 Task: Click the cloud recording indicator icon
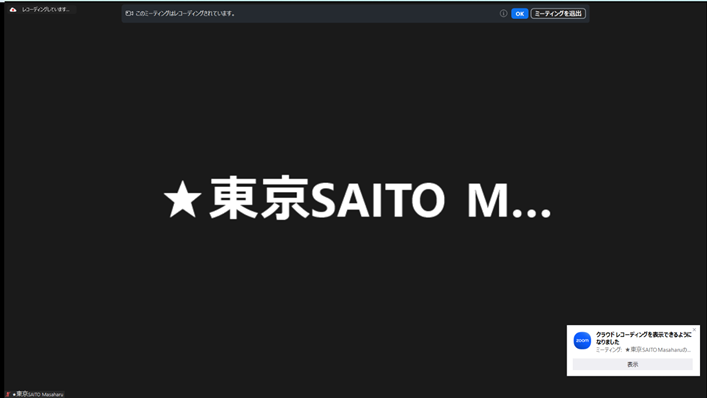[13, 9]
